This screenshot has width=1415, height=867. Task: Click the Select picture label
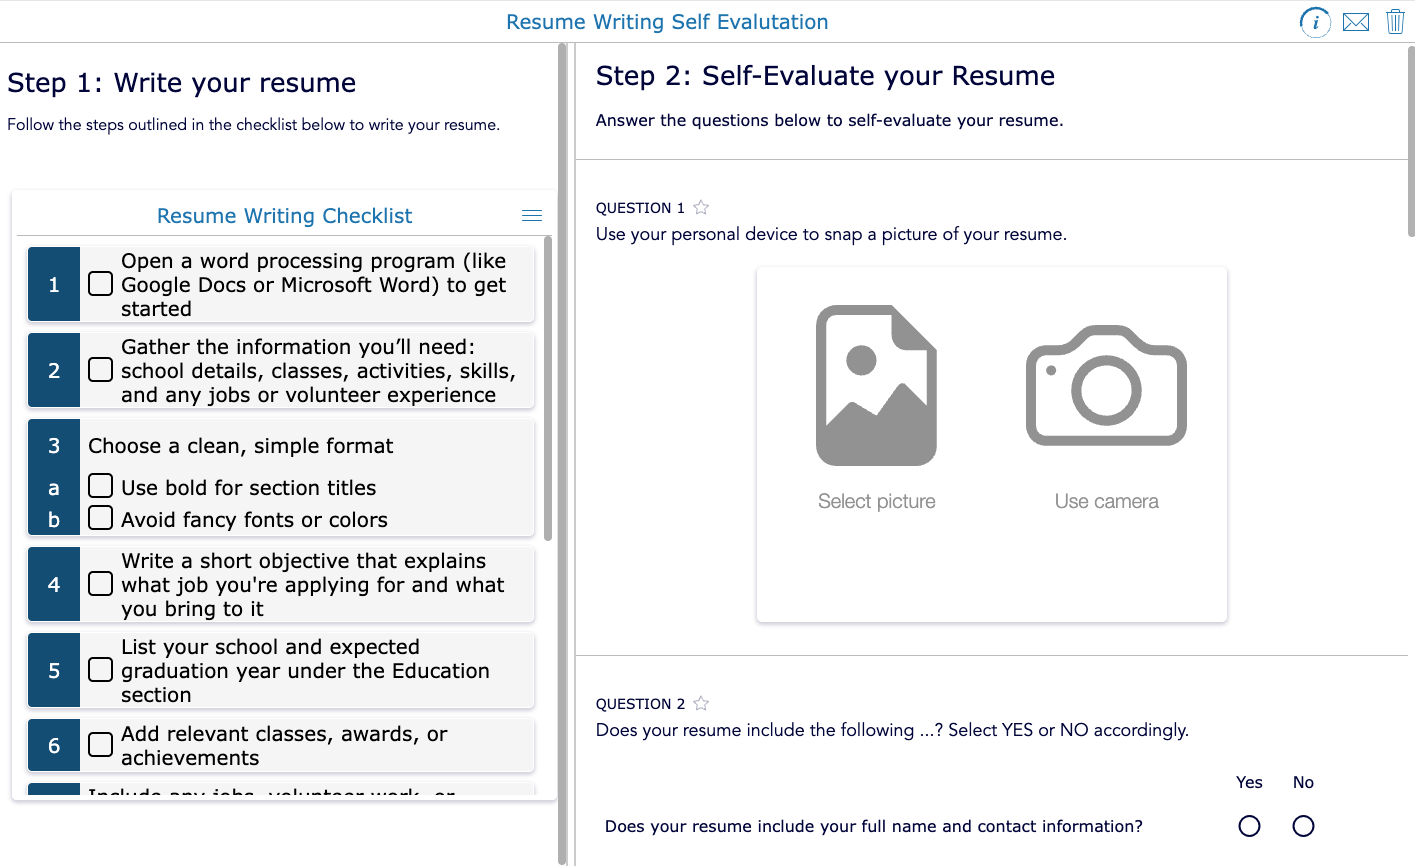[876, 501]
